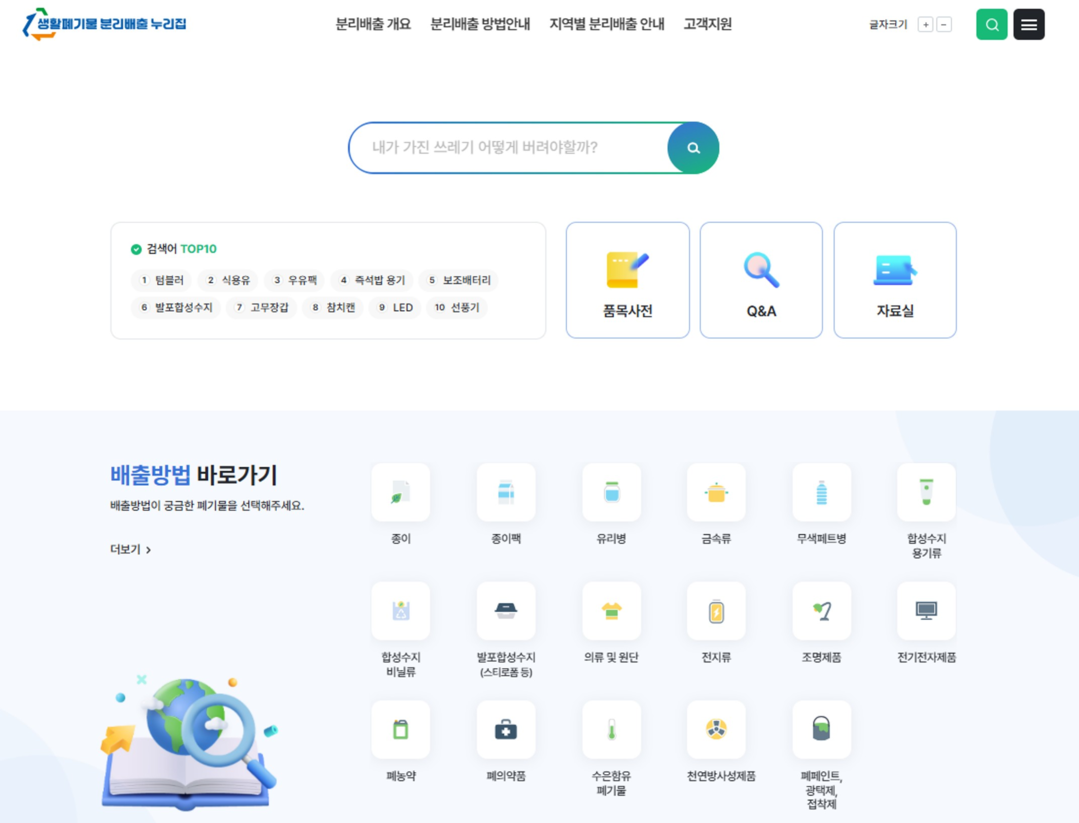1079x823 pixels.
Task: Decrease font size with minus button
Action: click(x=944, y=25)
